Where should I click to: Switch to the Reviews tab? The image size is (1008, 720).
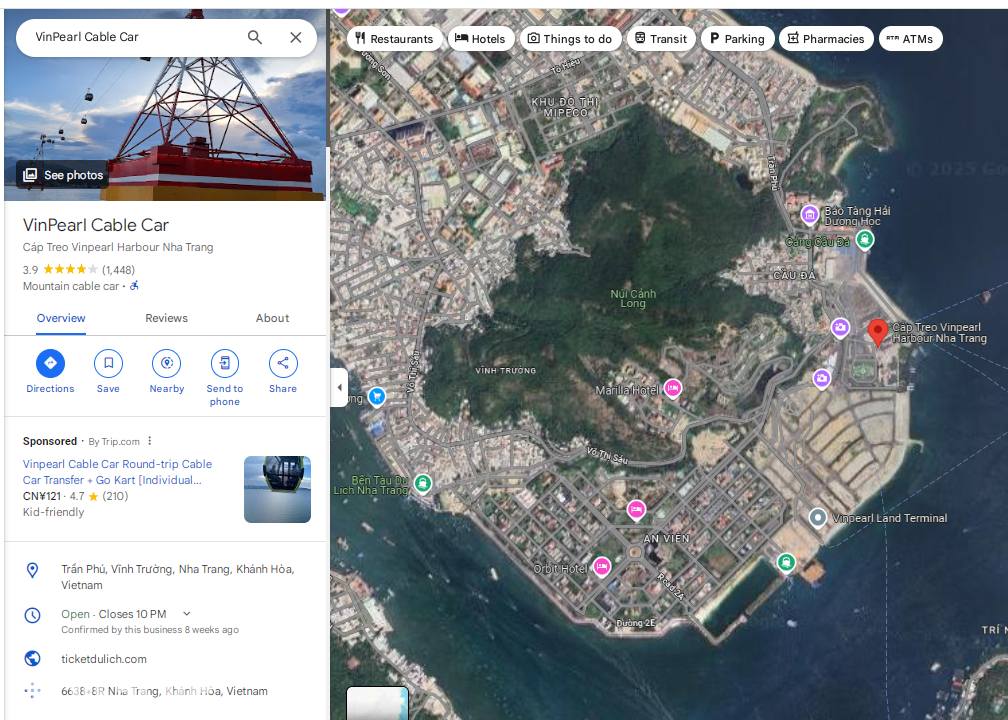tap(166, 318)
